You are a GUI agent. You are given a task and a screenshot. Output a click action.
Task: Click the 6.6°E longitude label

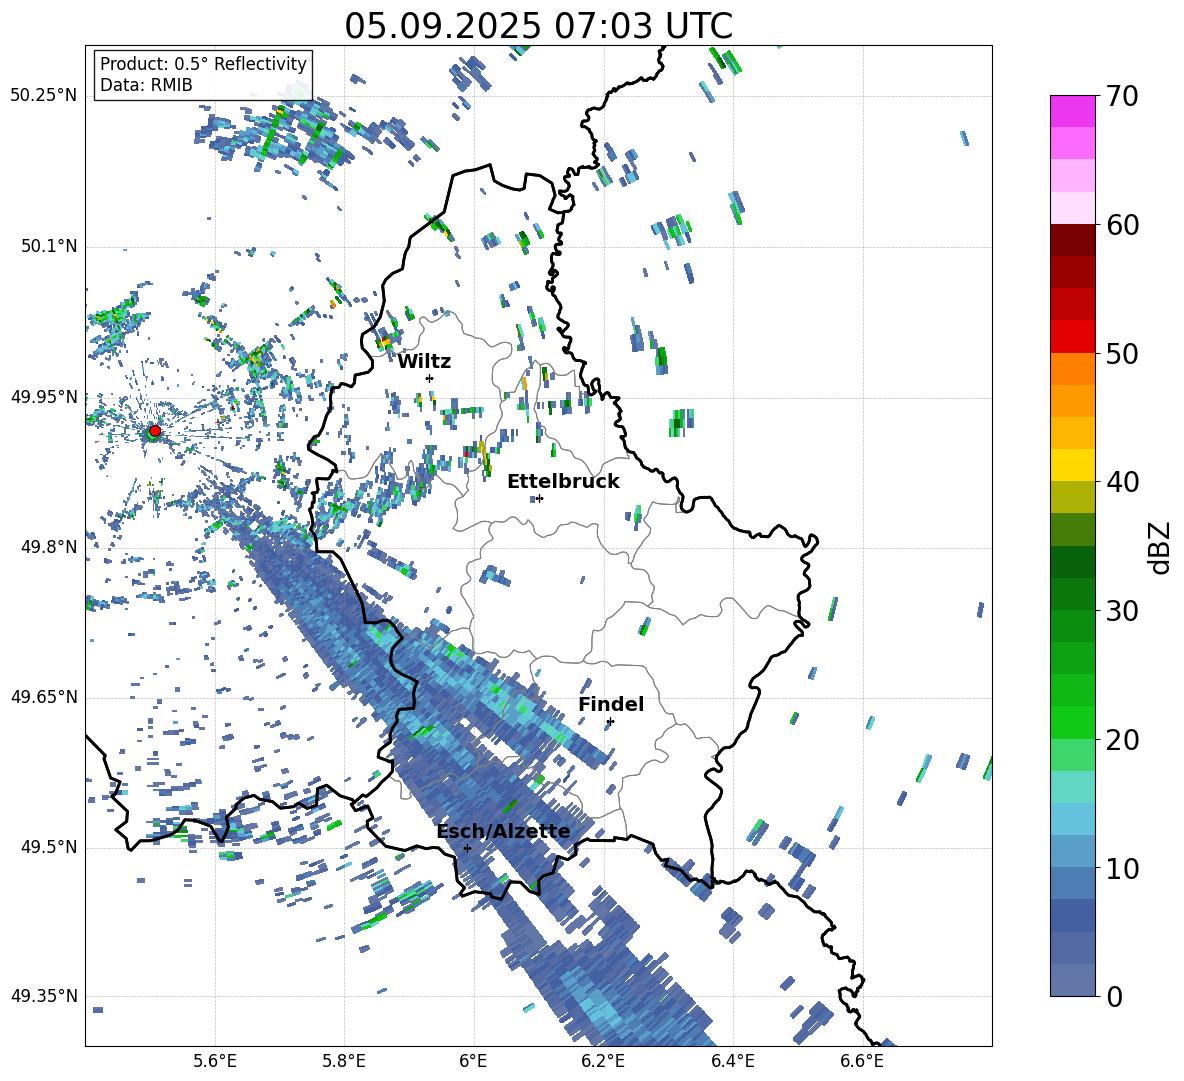[862, 1061]
